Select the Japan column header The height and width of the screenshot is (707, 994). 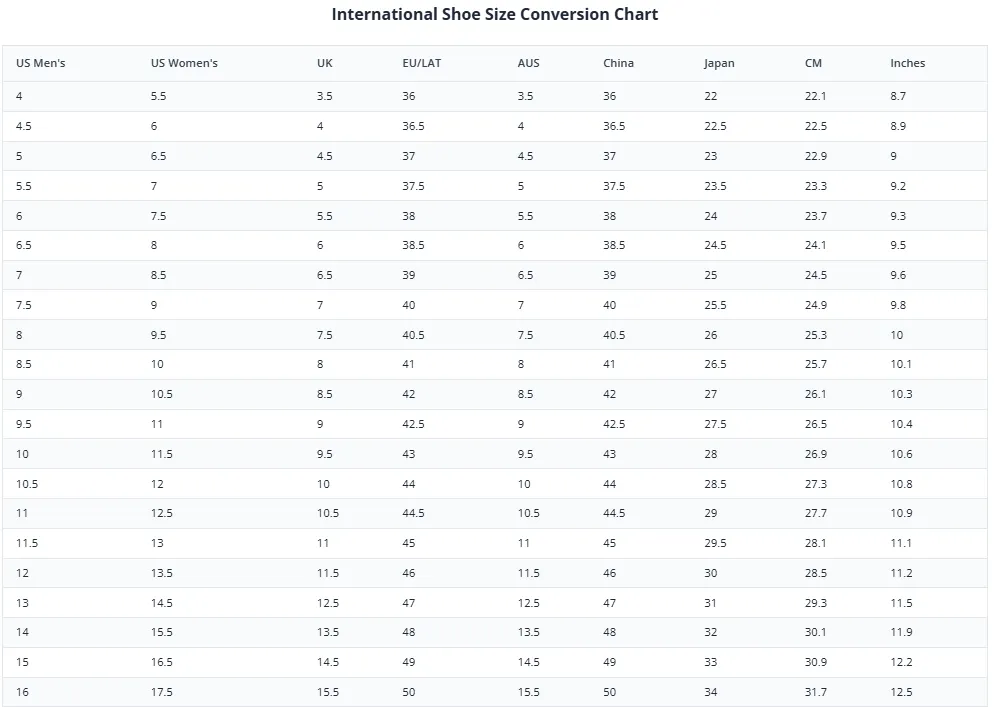[x=719, y=63]
